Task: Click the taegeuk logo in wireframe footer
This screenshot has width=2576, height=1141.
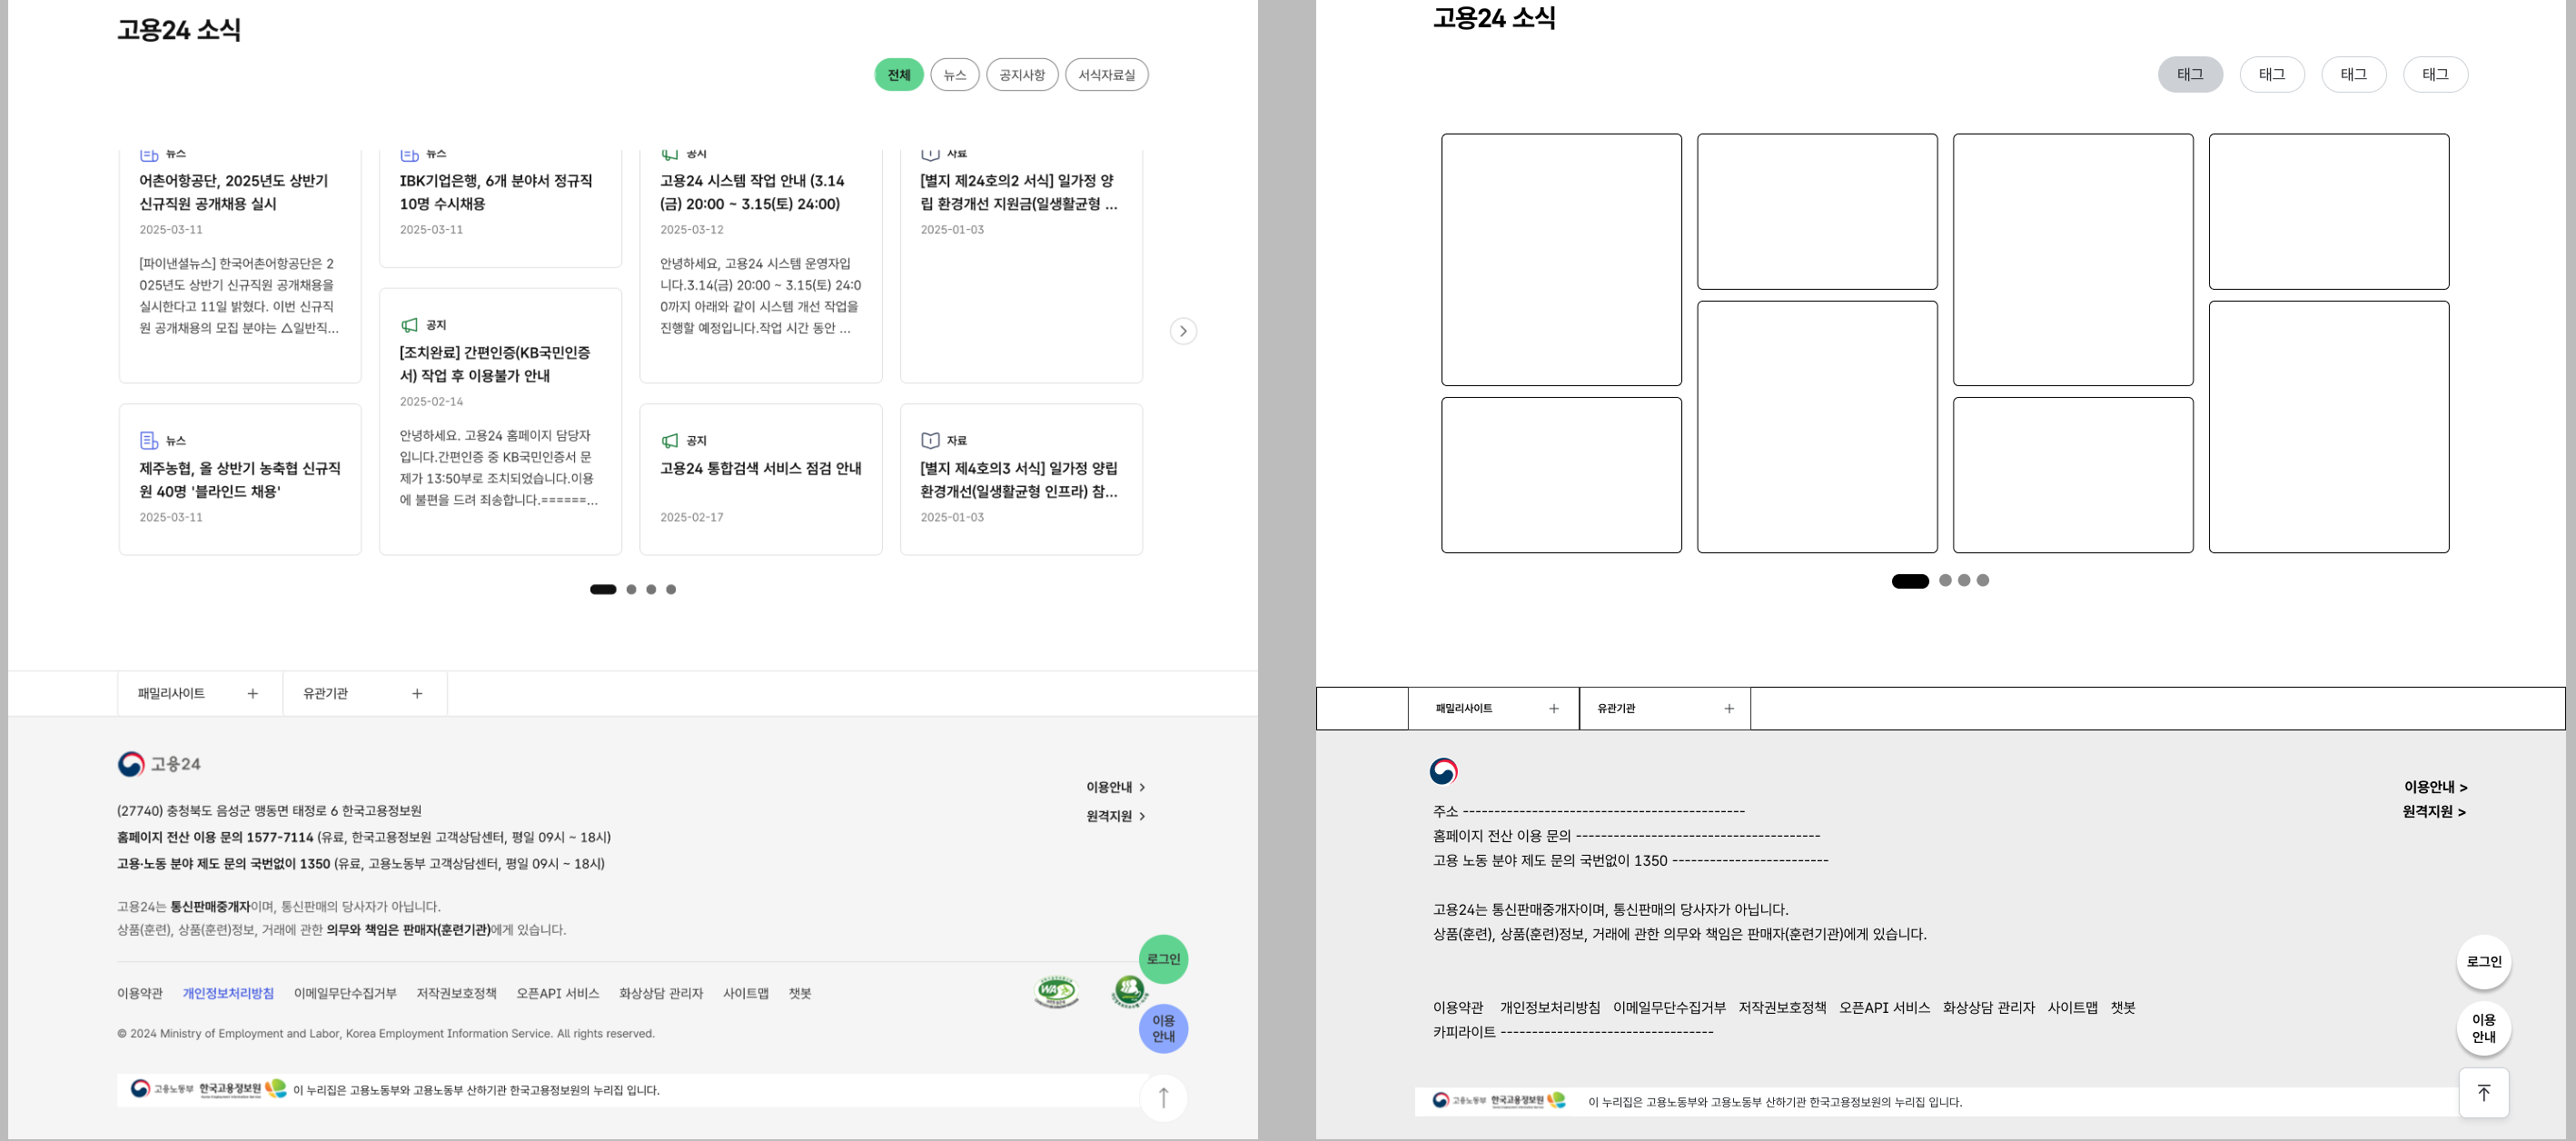Action: 1443,771
